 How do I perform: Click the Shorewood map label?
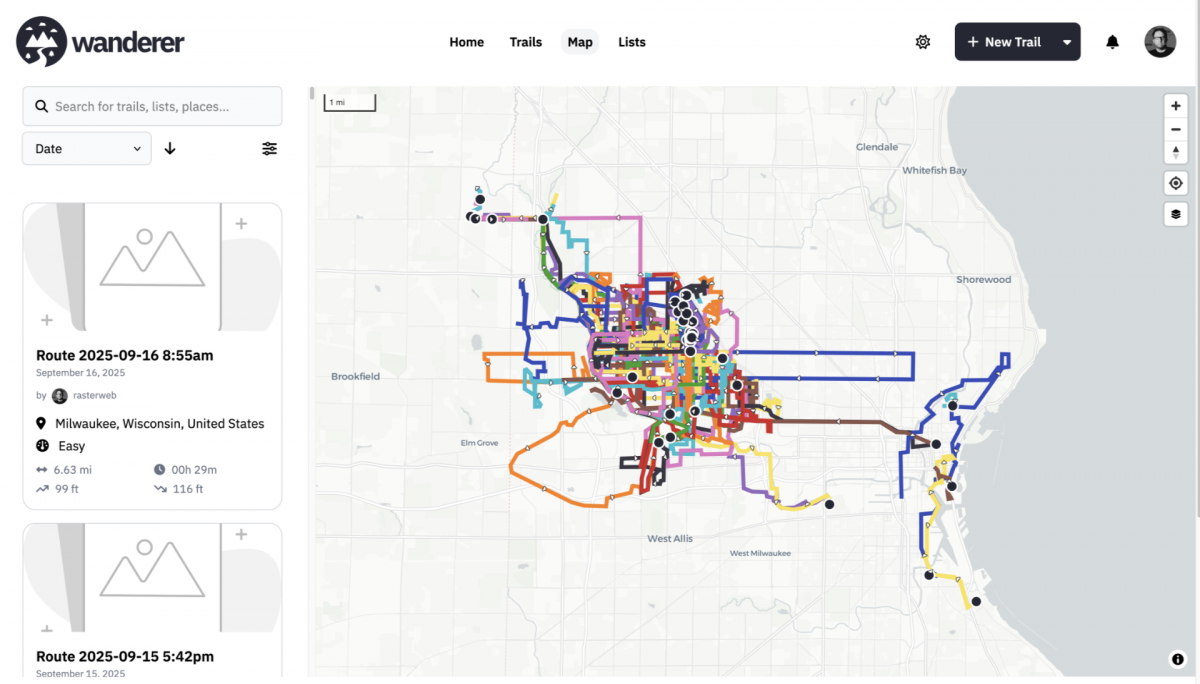click(x=984, y=280)
